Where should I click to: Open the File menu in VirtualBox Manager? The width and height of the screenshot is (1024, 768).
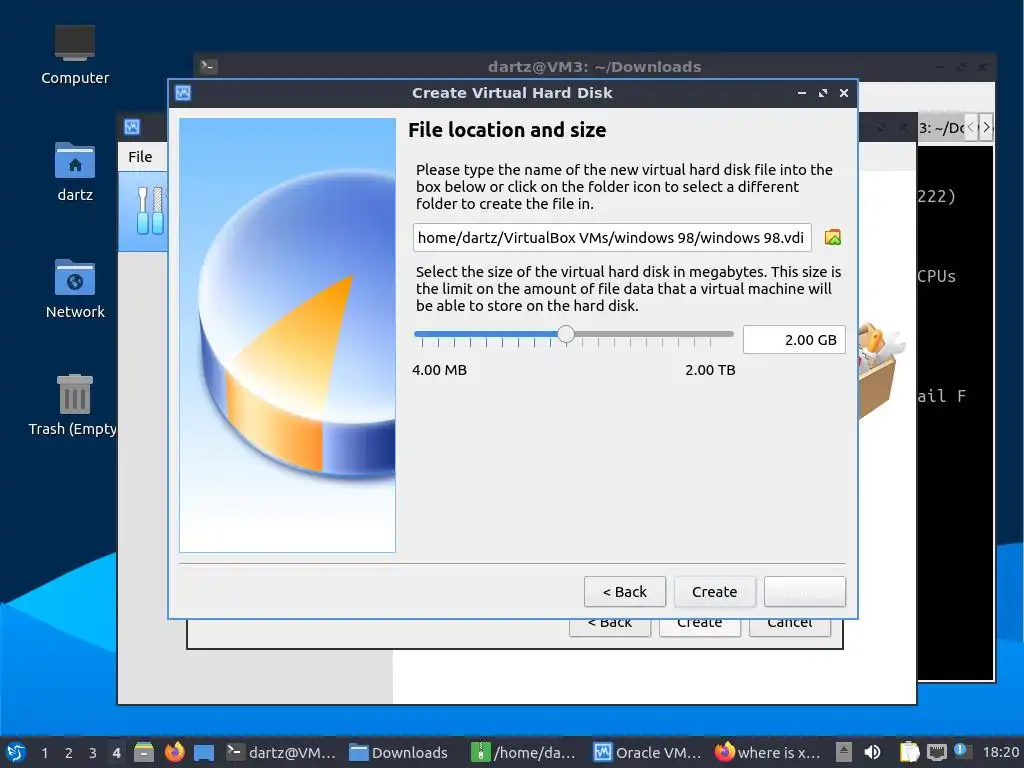coord(140,157)
